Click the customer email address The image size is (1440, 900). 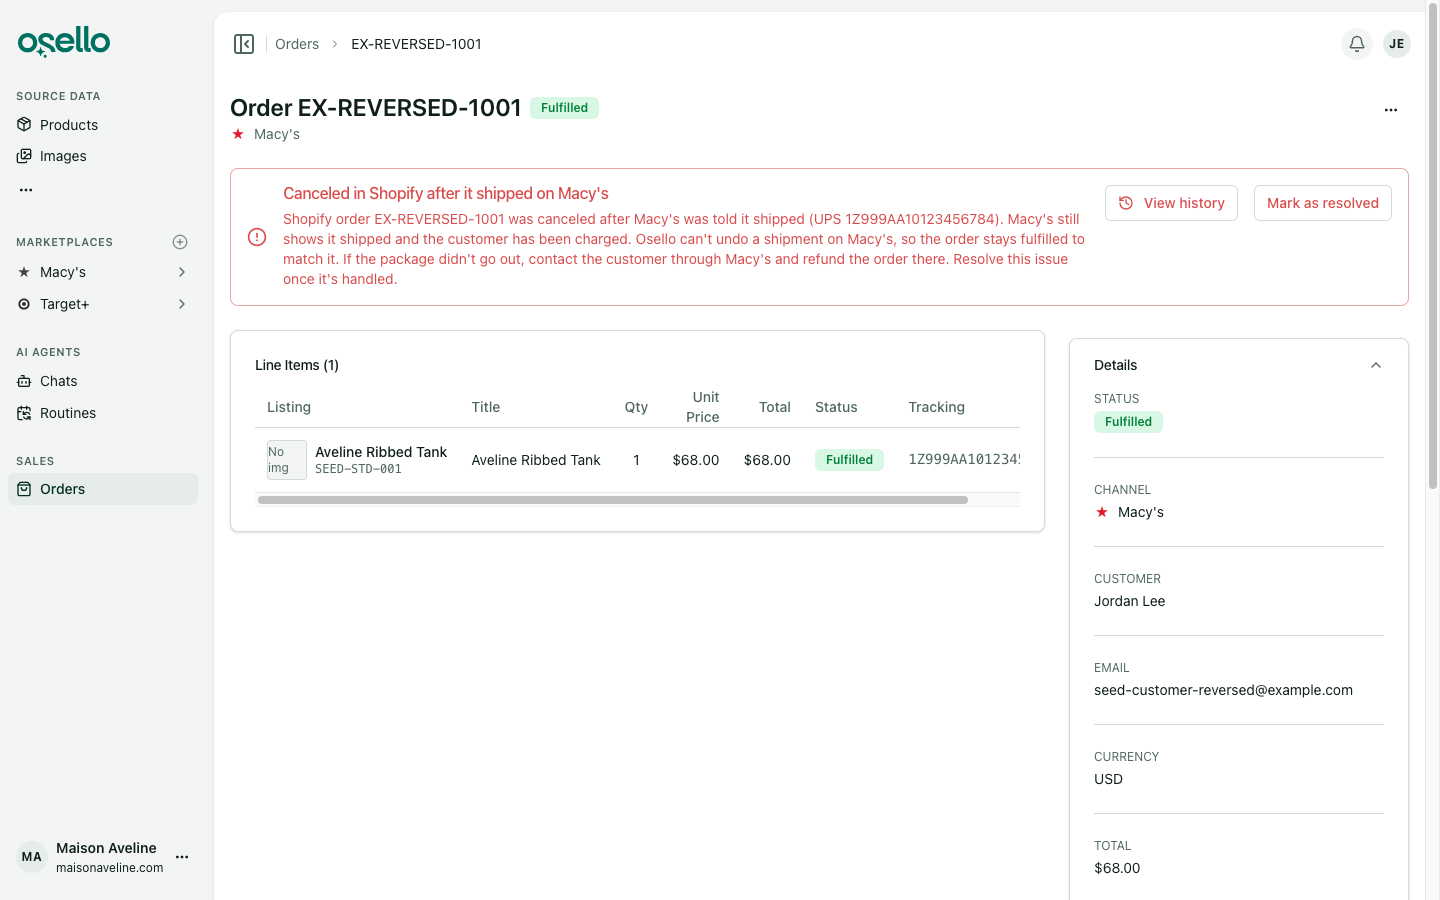click(x=1223, y=690)
